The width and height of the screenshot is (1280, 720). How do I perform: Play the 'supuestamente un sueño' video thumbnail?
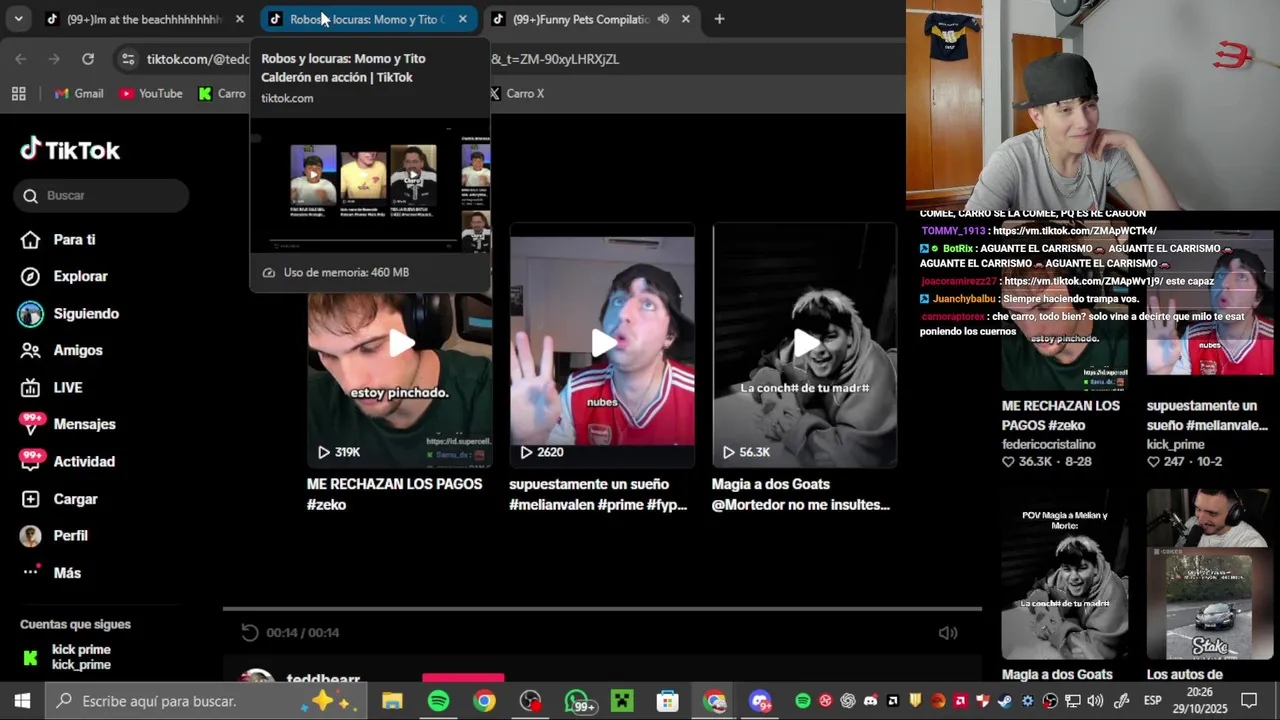pyautogui.click(x=602, y=345)
